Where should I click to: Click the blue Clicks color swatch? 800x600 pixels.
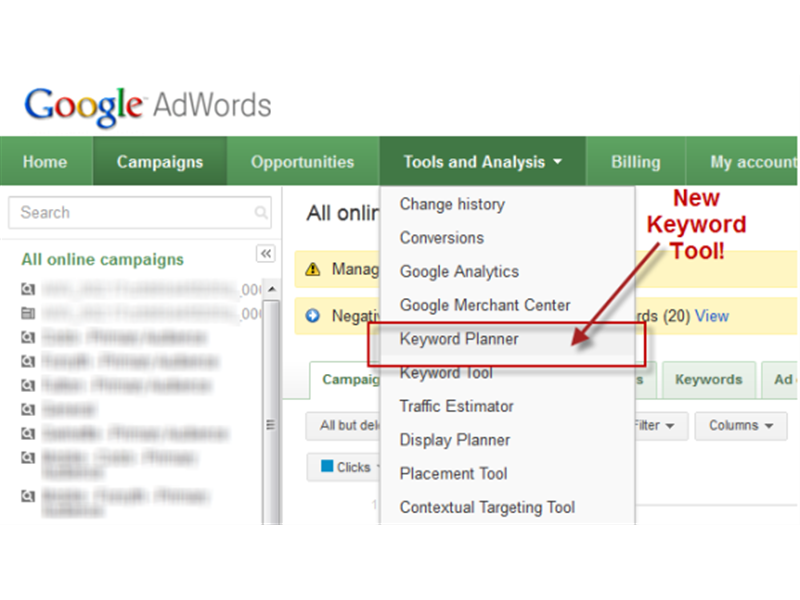(327, 466)
